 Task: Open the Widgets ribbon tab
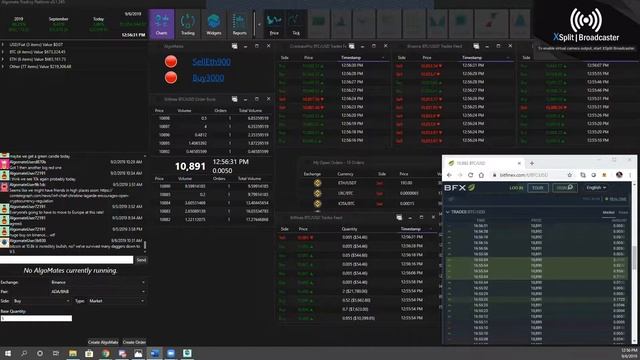[213, 24]
